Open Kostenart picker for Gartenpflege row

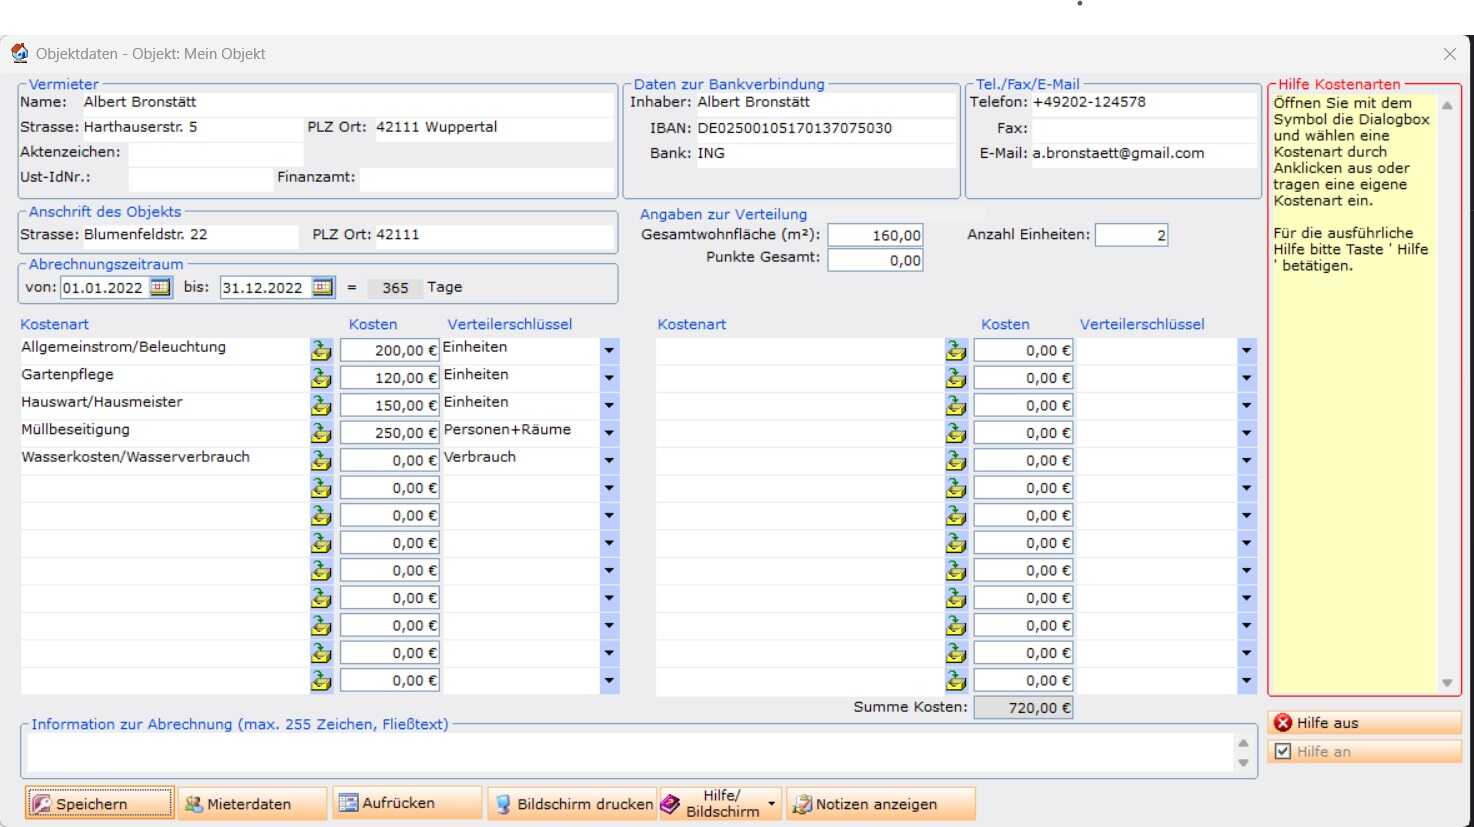coord(321,378)
